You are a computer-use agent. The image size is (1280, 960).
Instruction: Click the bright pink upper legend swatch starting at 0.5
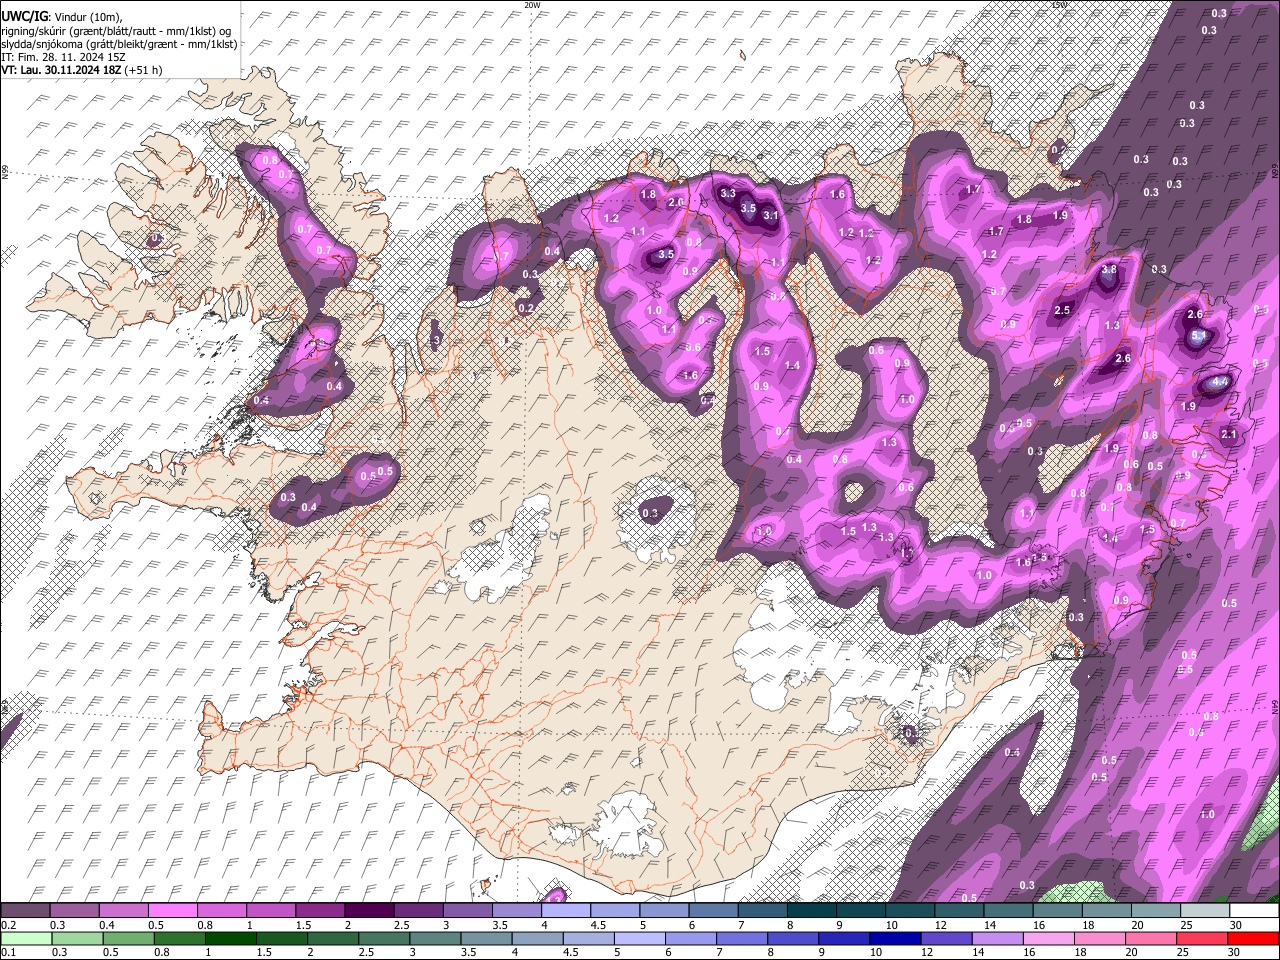point(173,911)
